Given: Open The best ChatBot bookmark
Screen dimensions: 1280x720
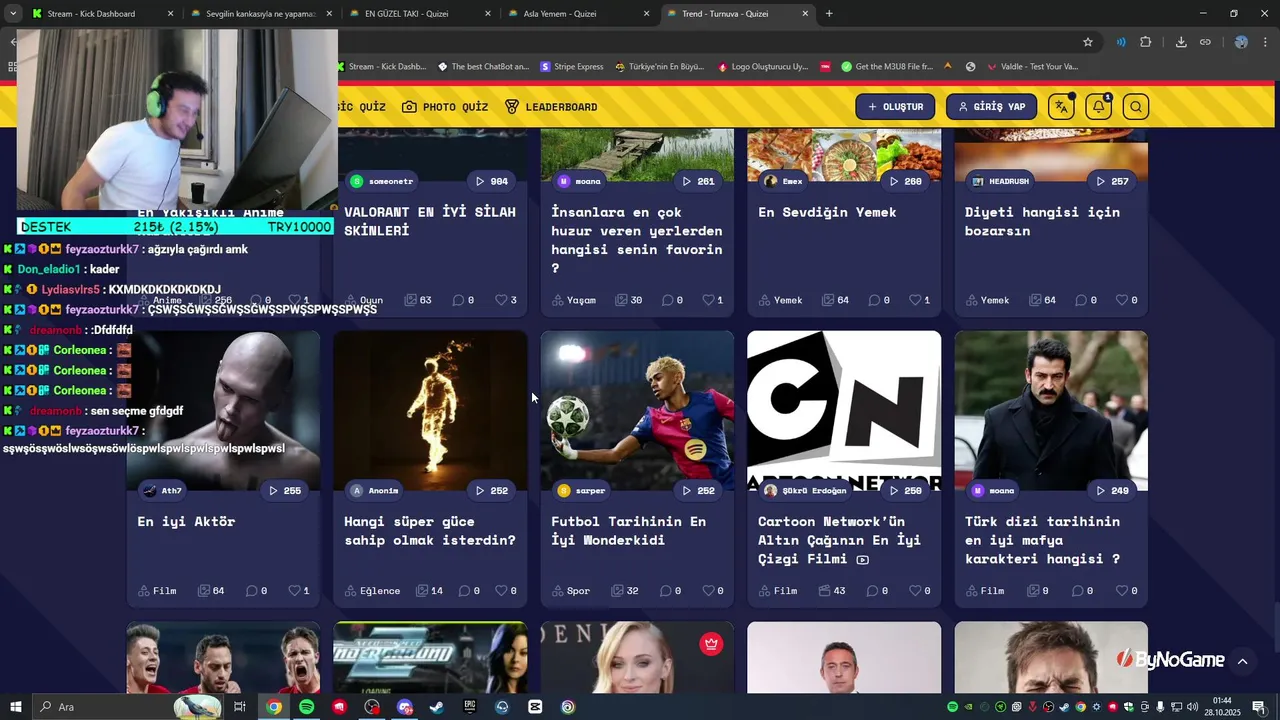Looking at the screenshot, I should pyautogui.click(x=484, y=67).
